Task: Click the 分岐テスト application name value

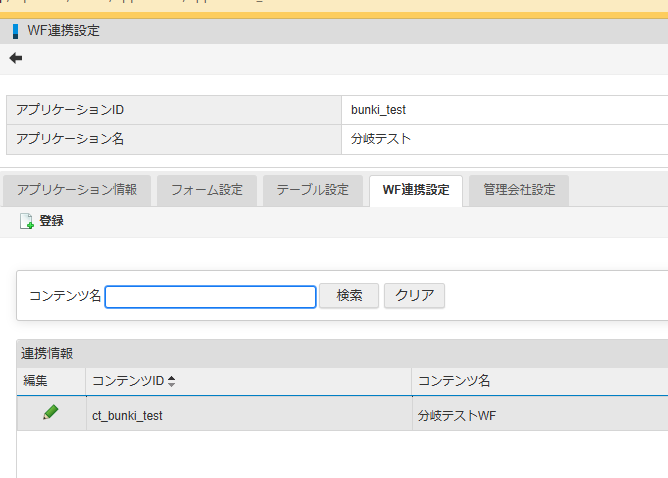Action: 381,139
